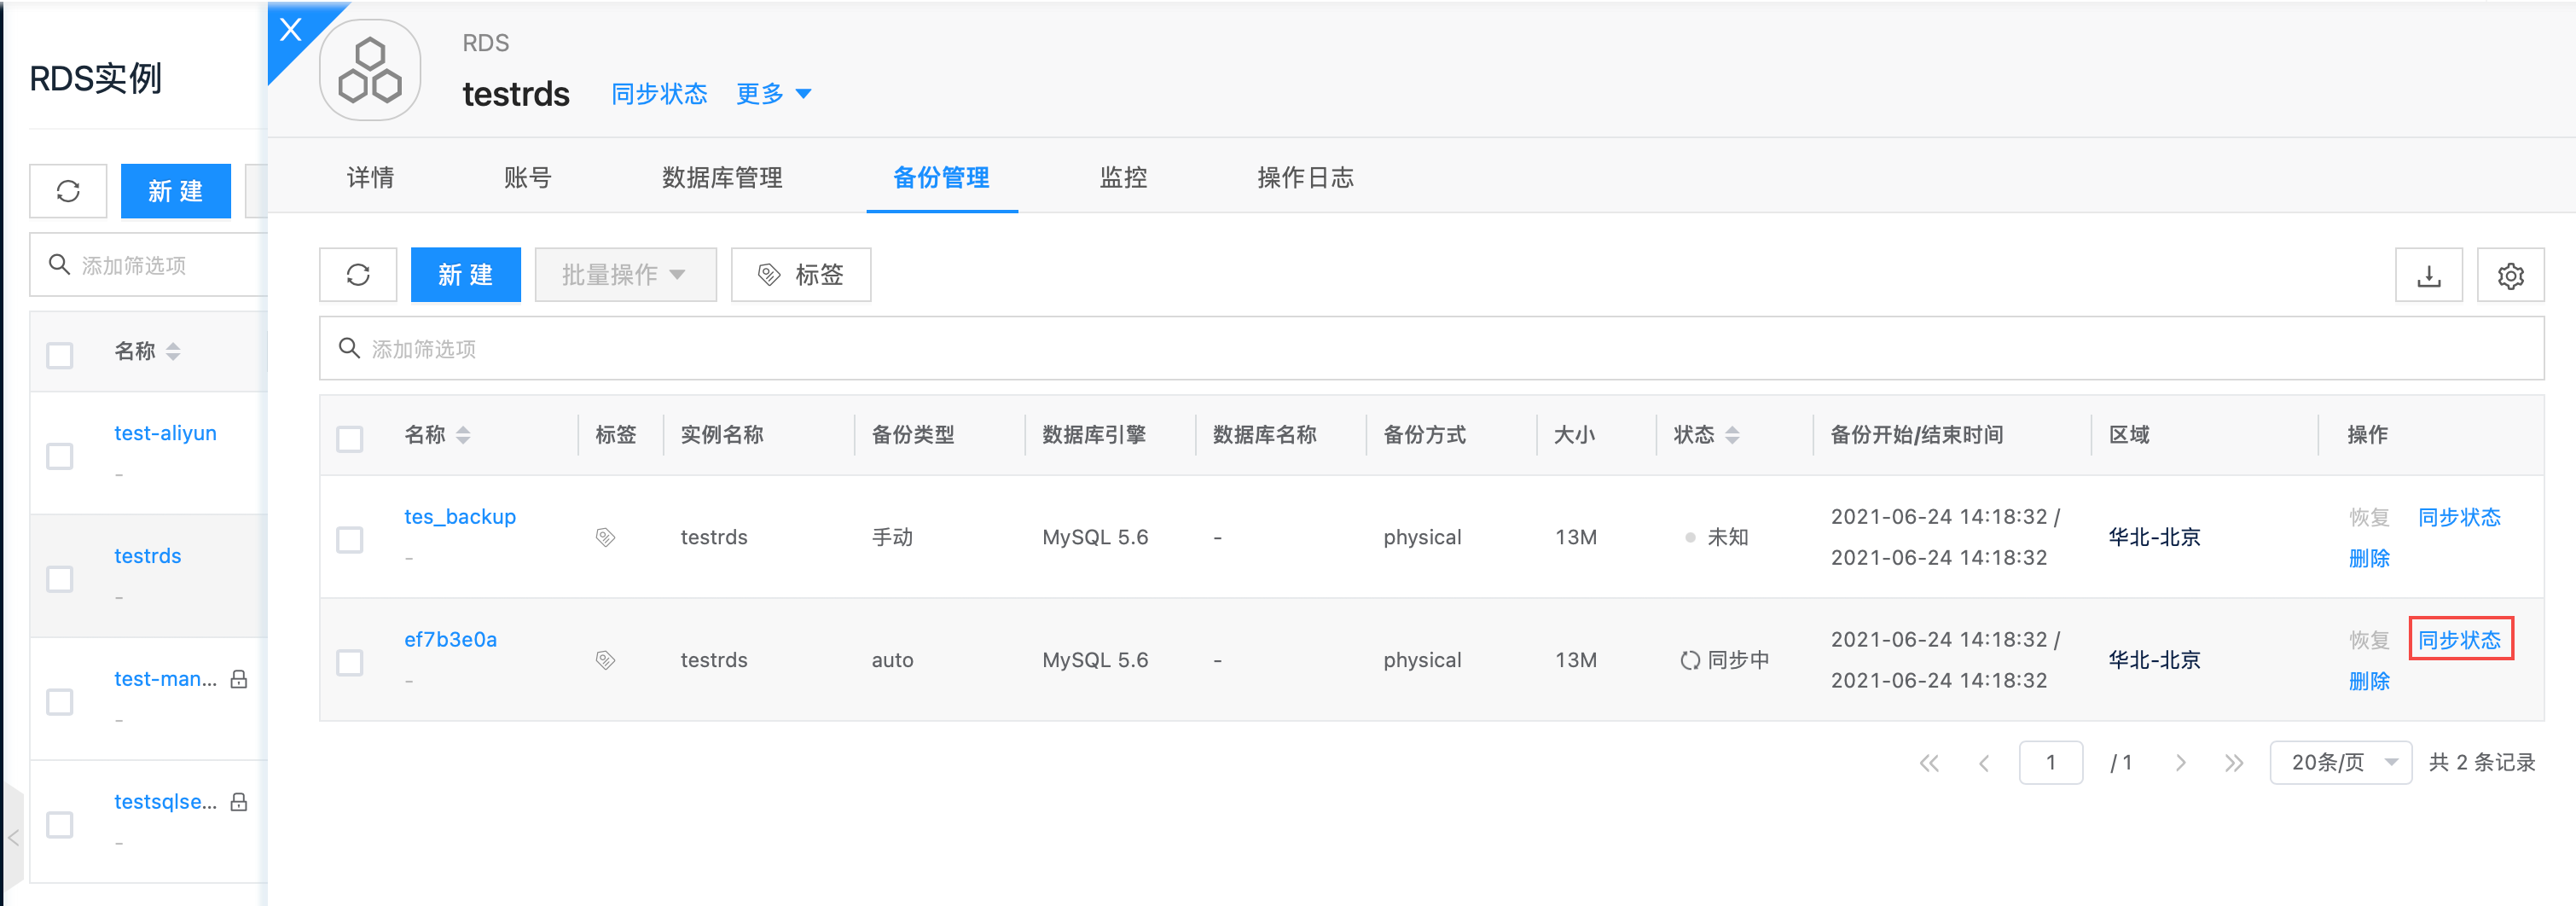
Task: Switch to the 数据库管理 tab
Action: (722, 178)
